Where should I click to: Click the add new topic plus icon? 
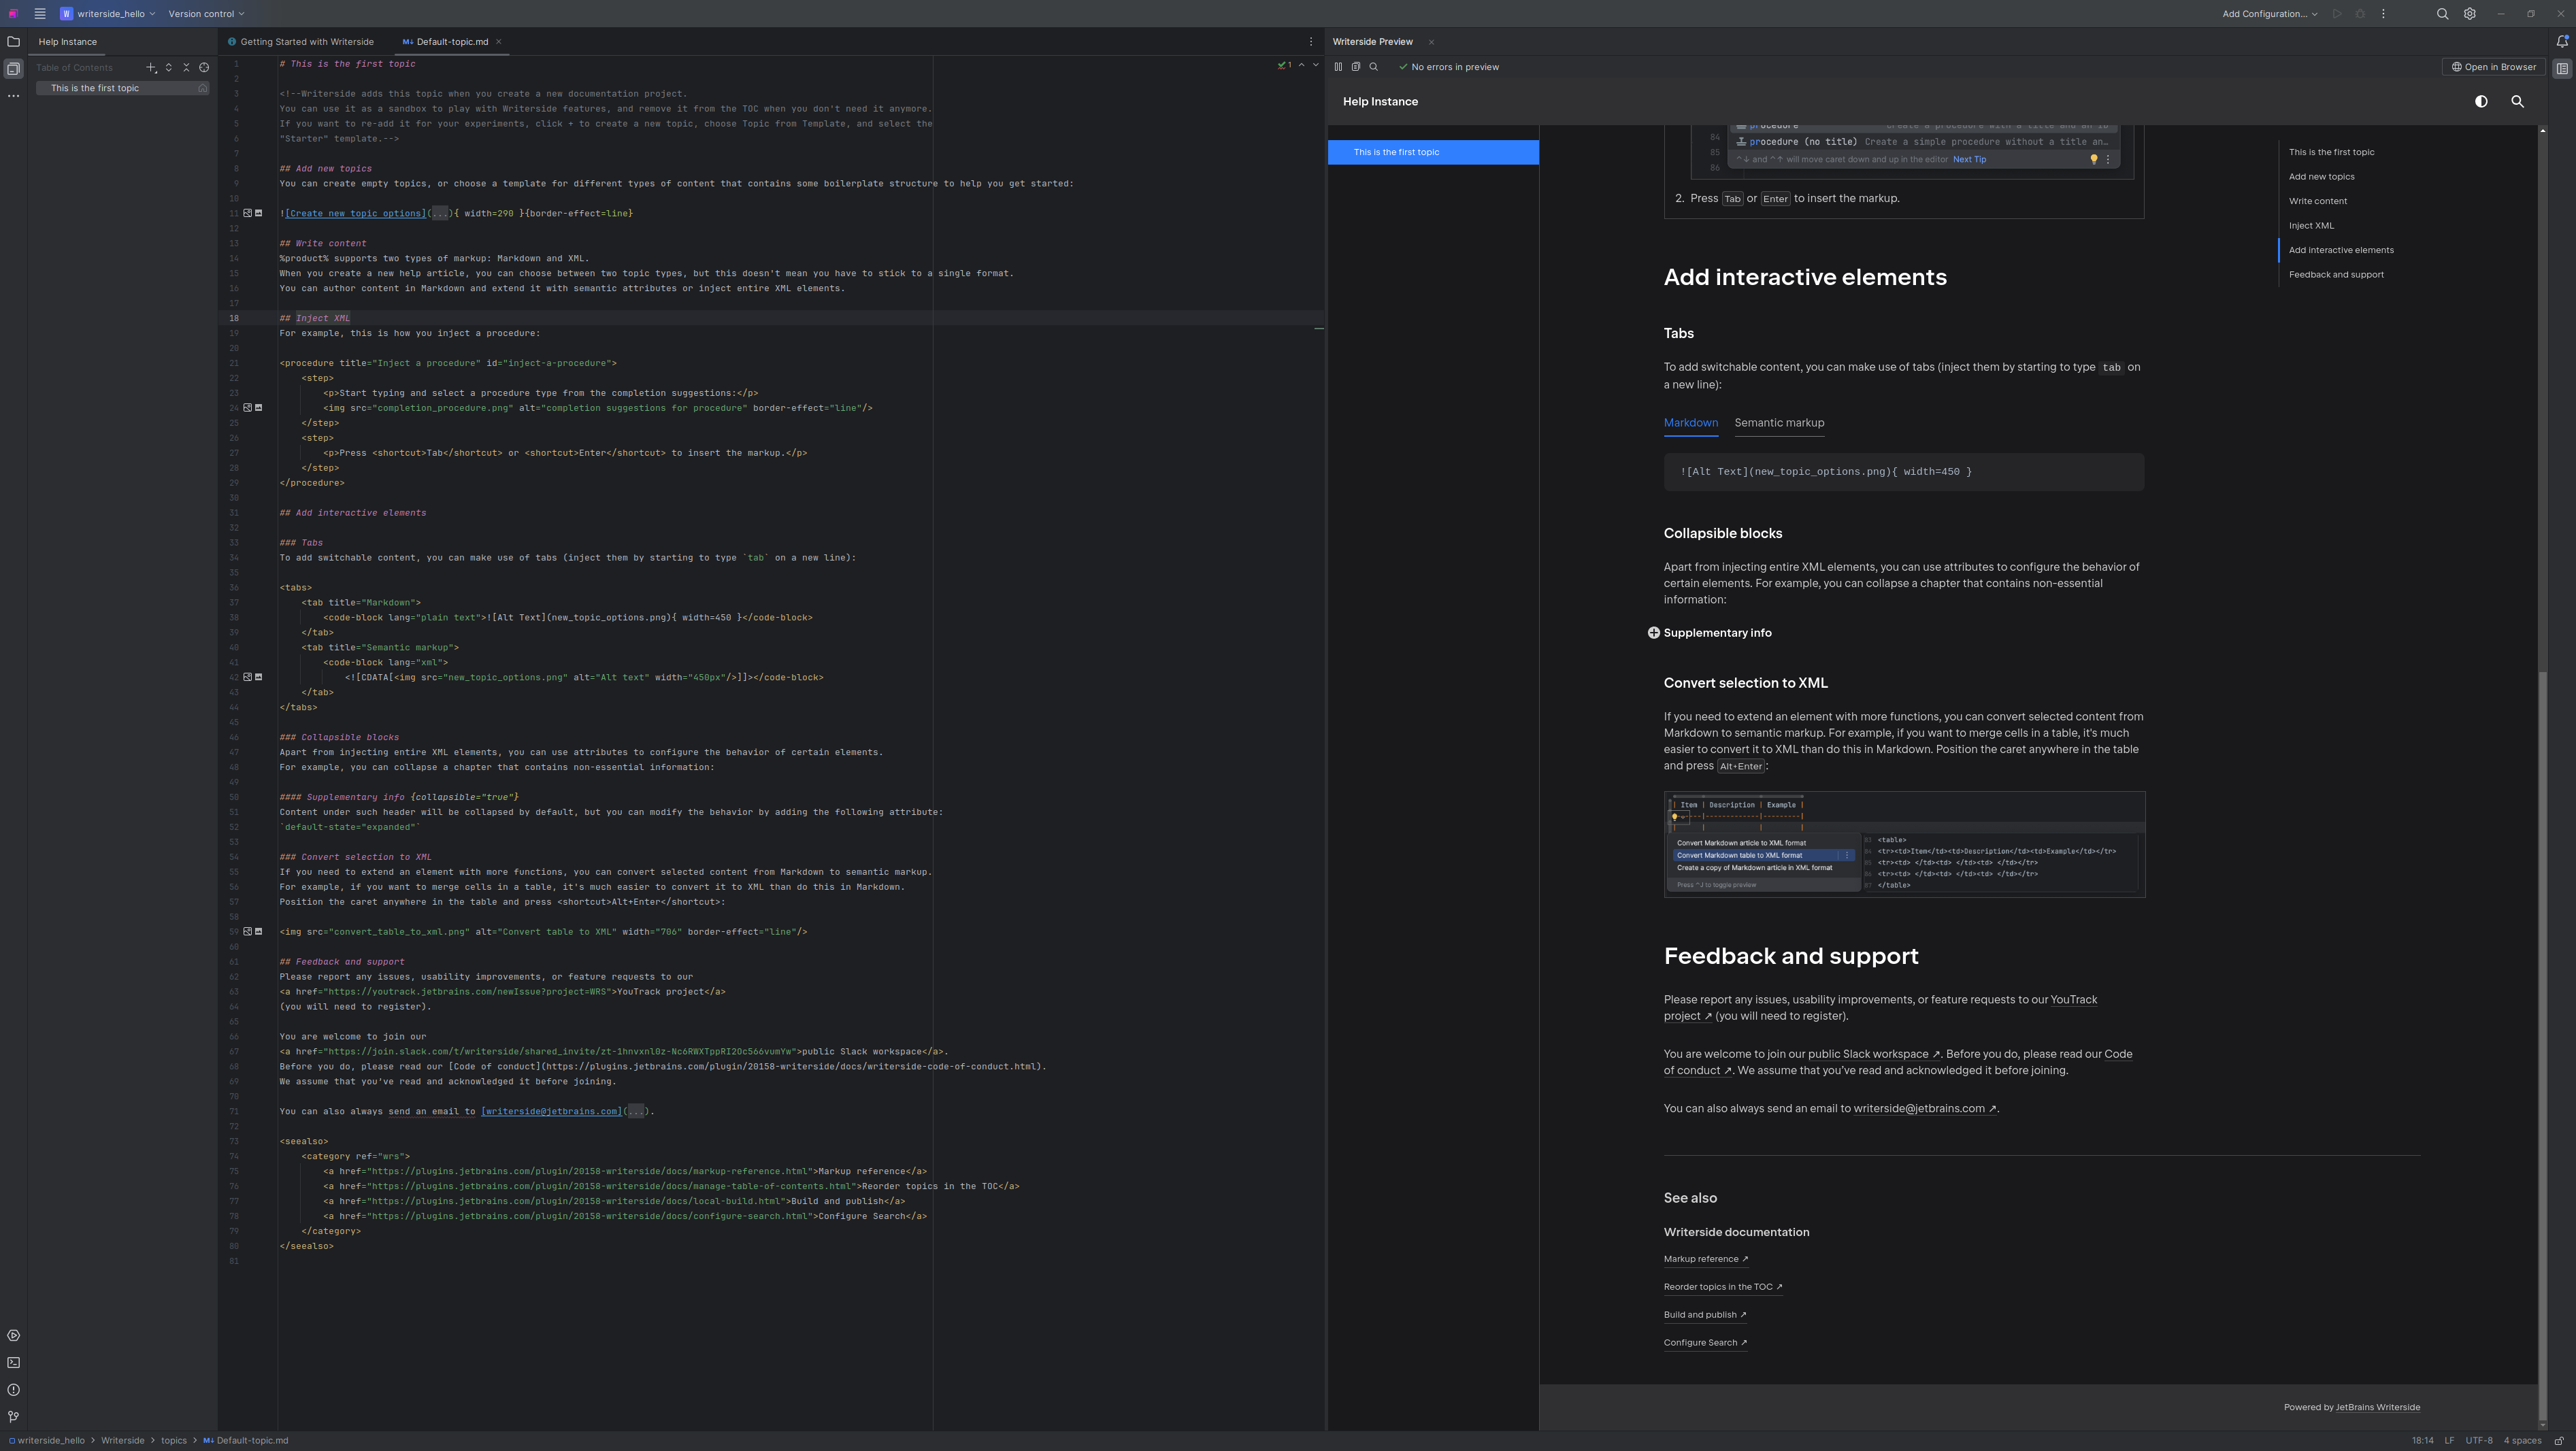[x=151, y=68]
